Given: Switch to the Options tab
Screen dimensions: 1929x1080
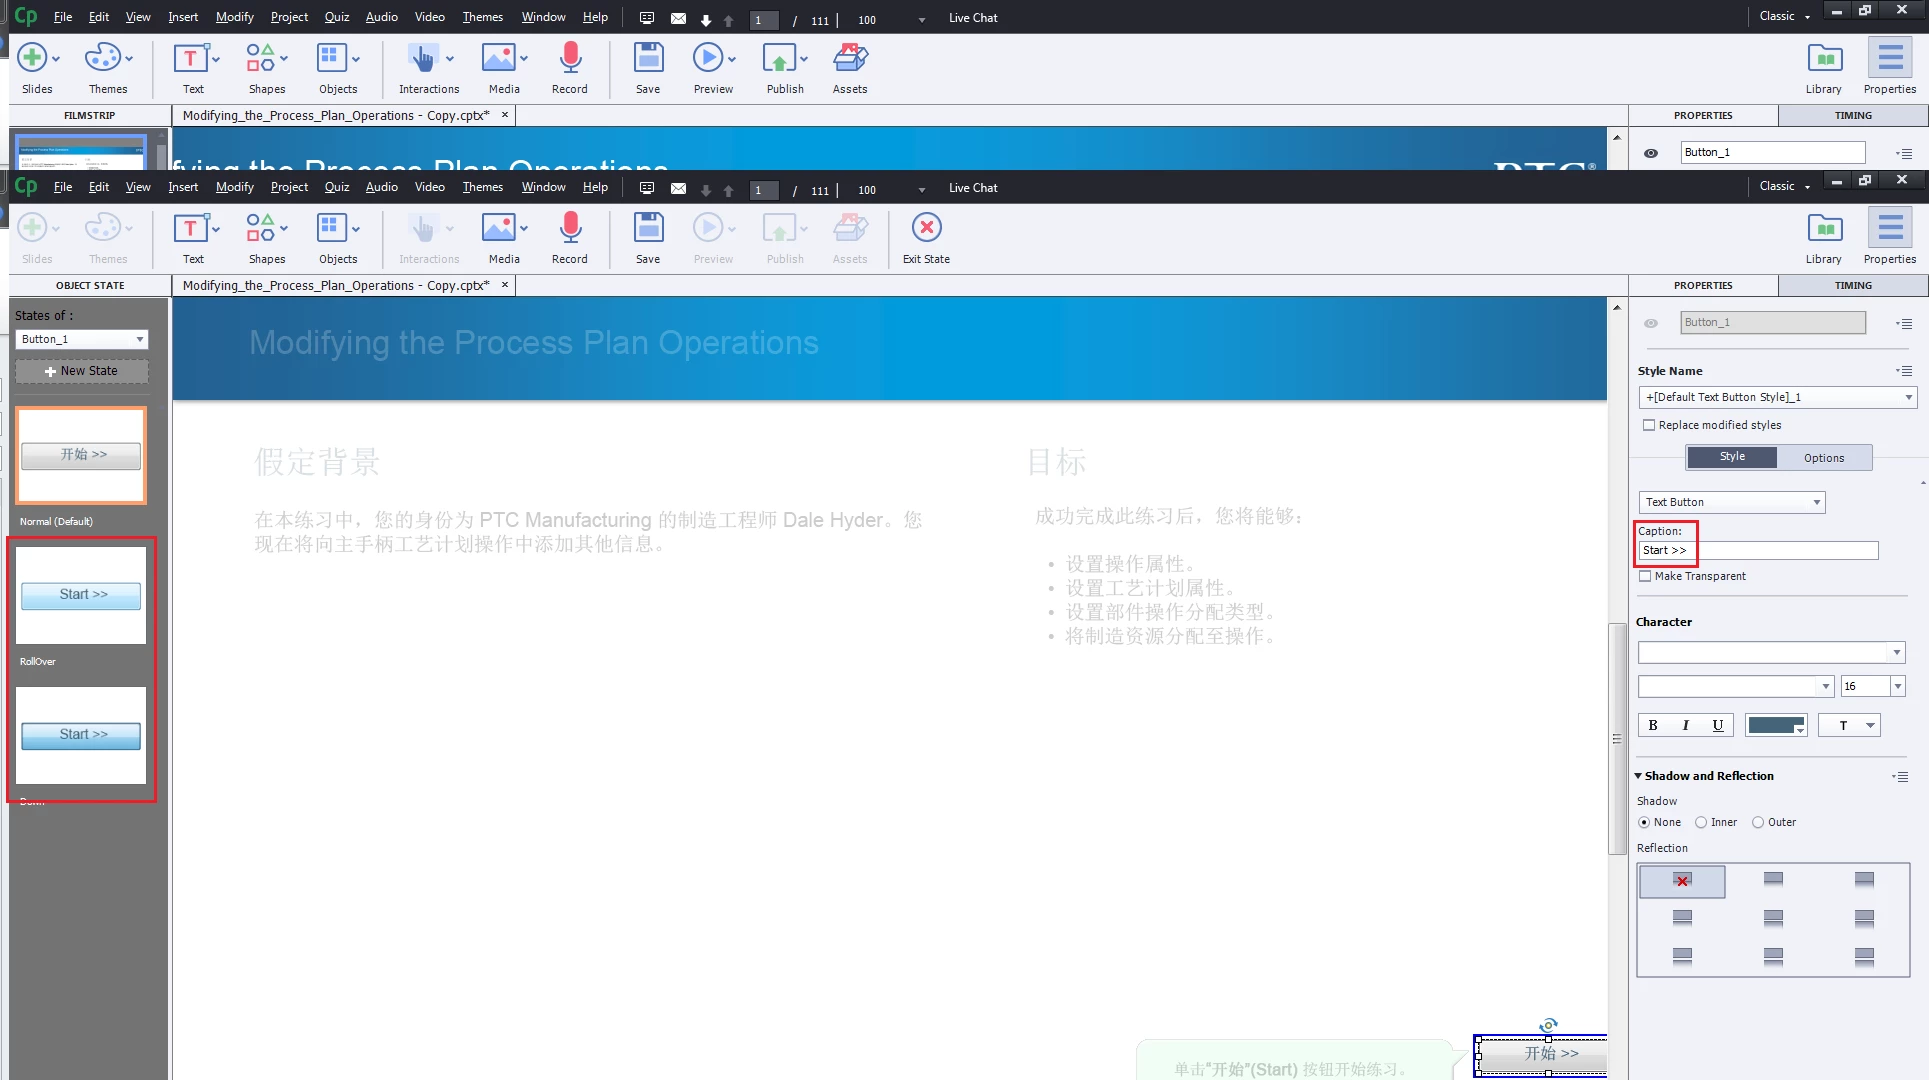Looking at the screenshot, I should [1823, 457].
